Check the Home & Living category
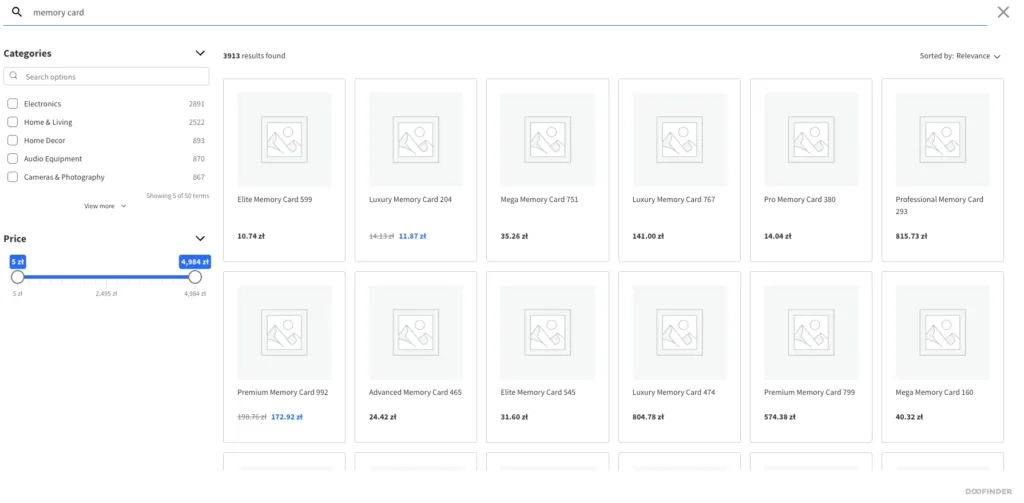The height and width of the screenshot is (503, 1024). [12, 122]
